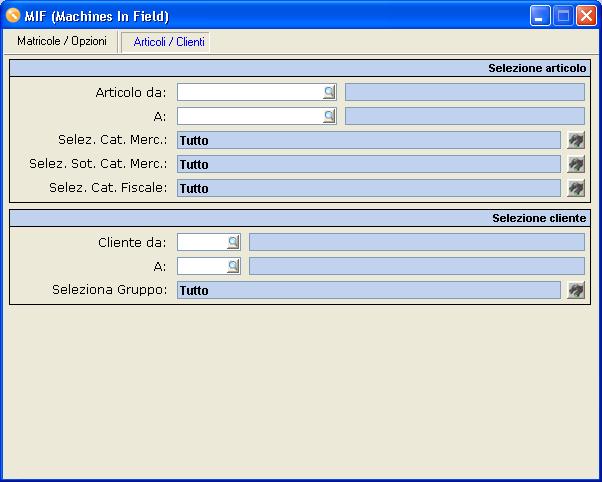Open lookup icon for client 'A' field
The image size is (602, 482).
tap(233, 266)
